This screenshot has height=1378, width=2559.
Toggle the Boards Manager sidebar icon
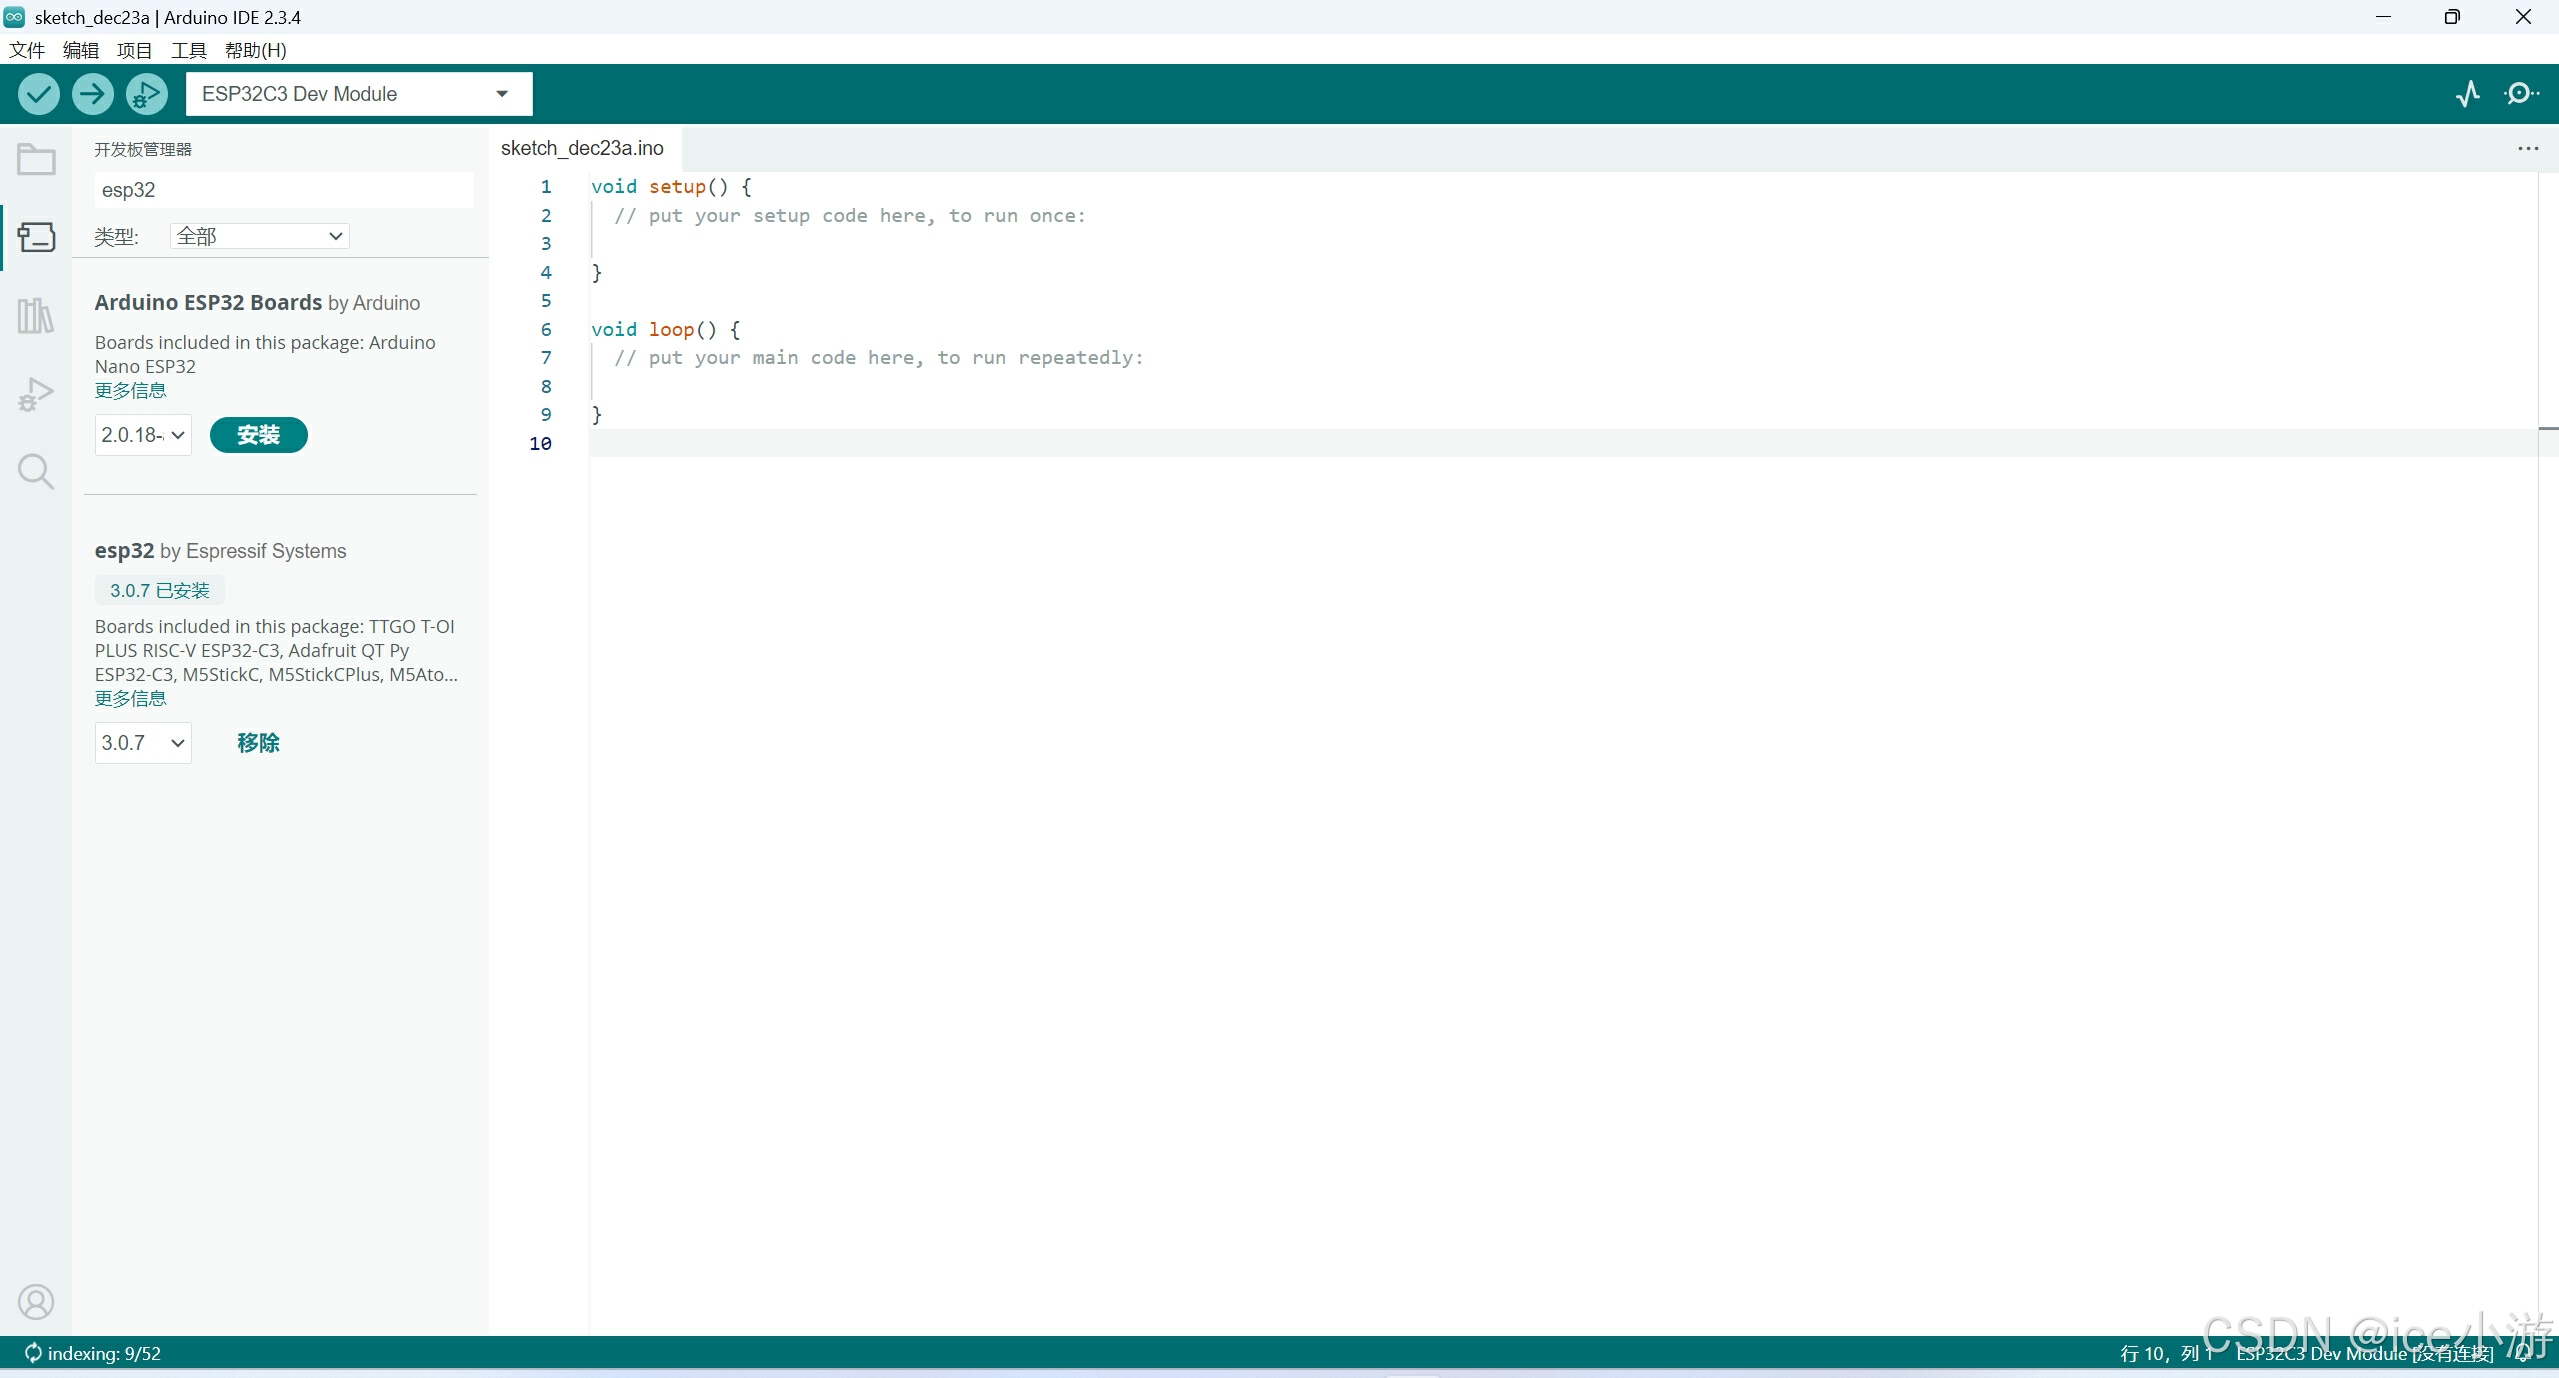click(x=36, y=237)
